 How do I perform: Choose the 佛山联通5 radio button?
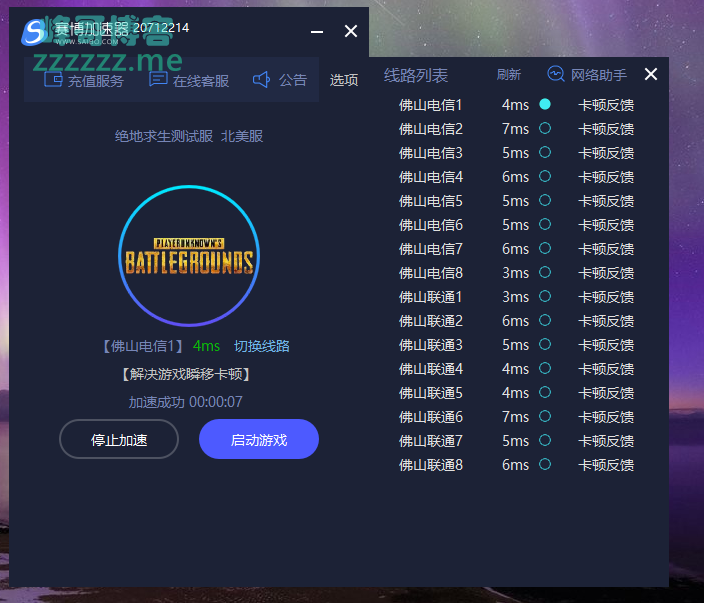(x=545, y=392)
